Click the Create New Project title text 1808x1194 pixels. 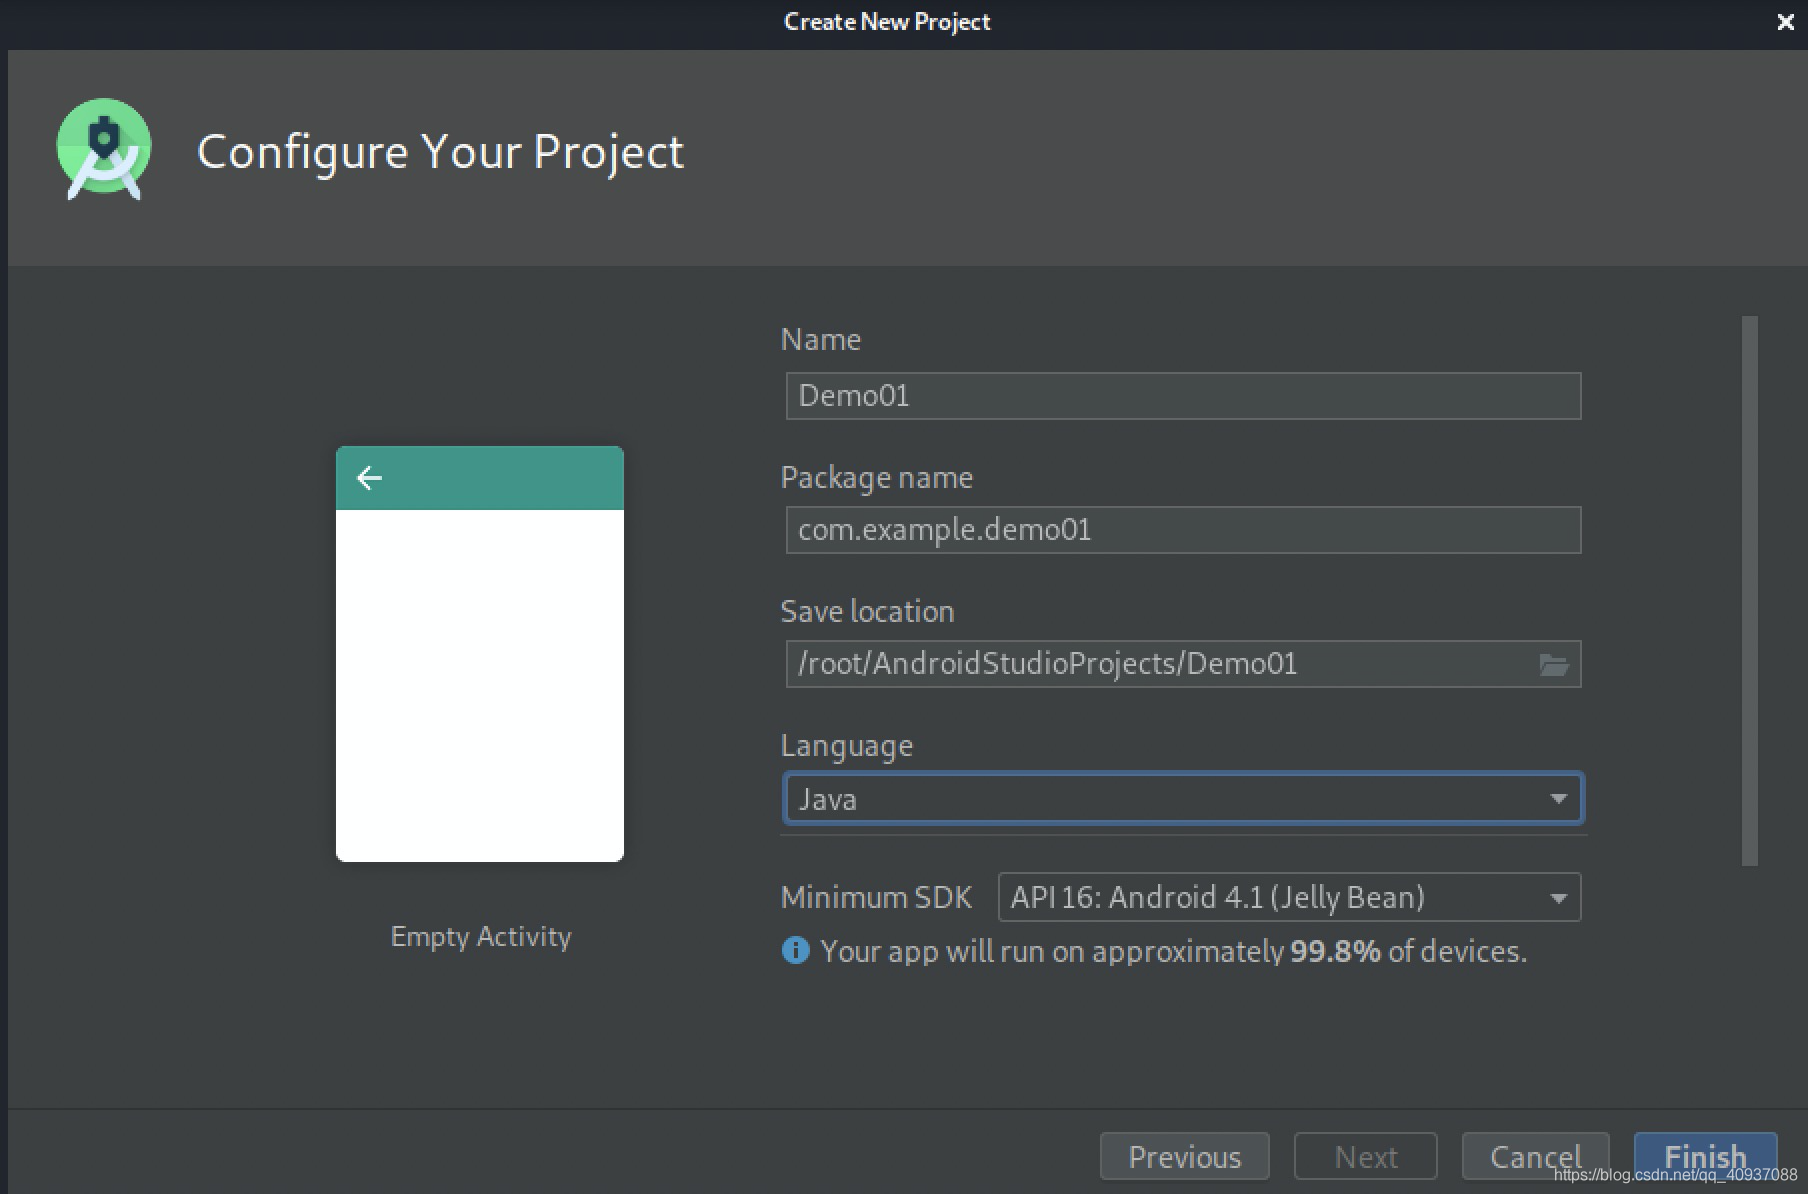[887, 22]
